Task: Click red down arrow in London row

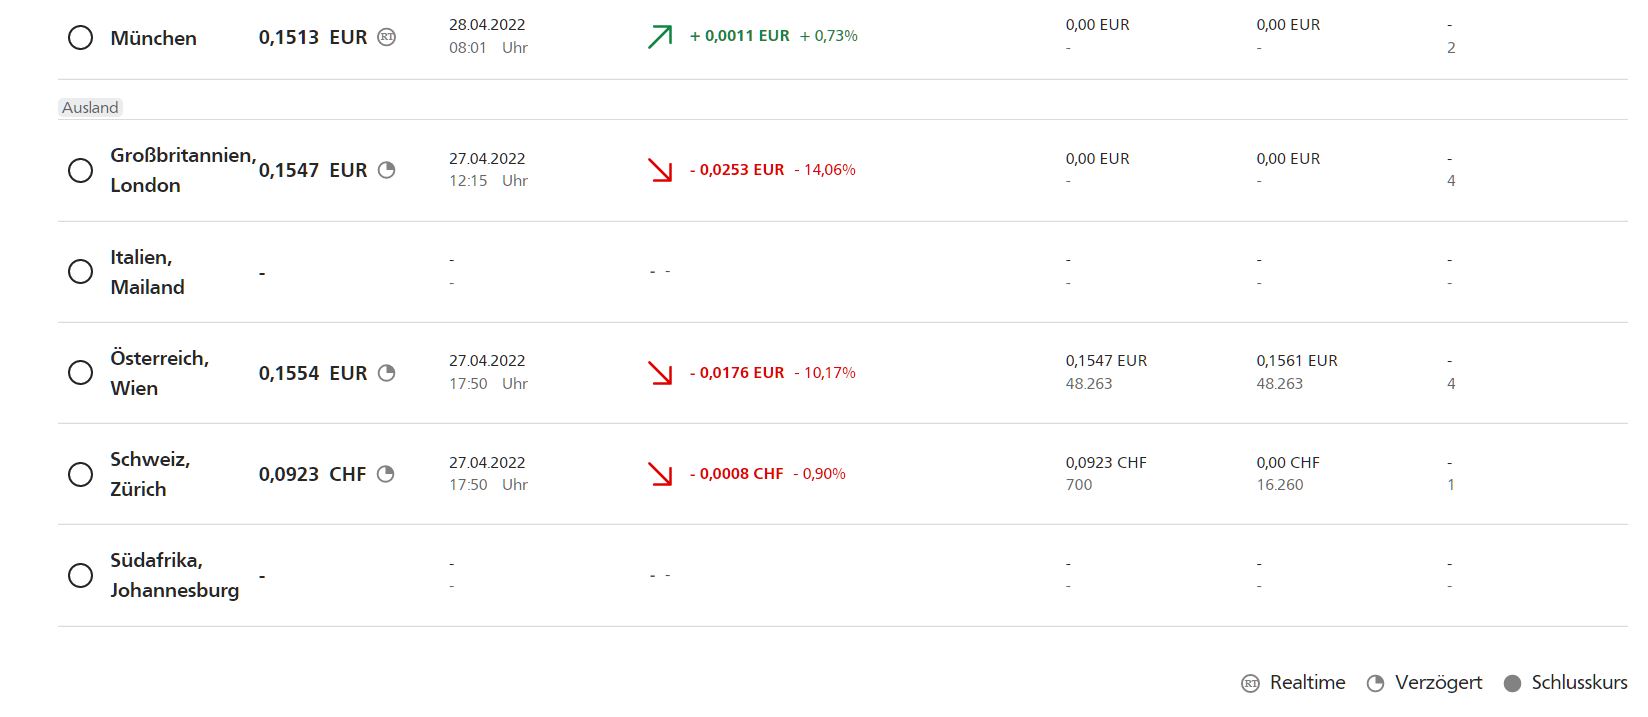Action: pyautogui.click(x=660, y=170)
